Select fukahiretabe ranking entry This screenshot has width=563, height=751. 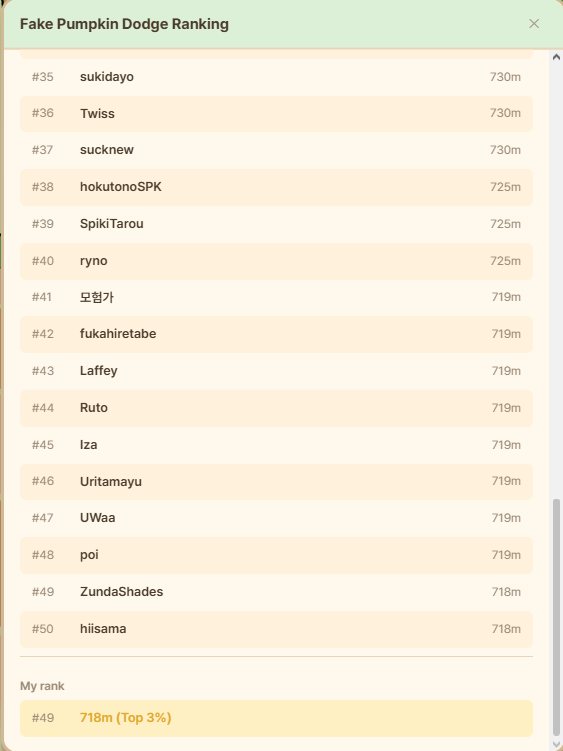[x=276, y=334]
